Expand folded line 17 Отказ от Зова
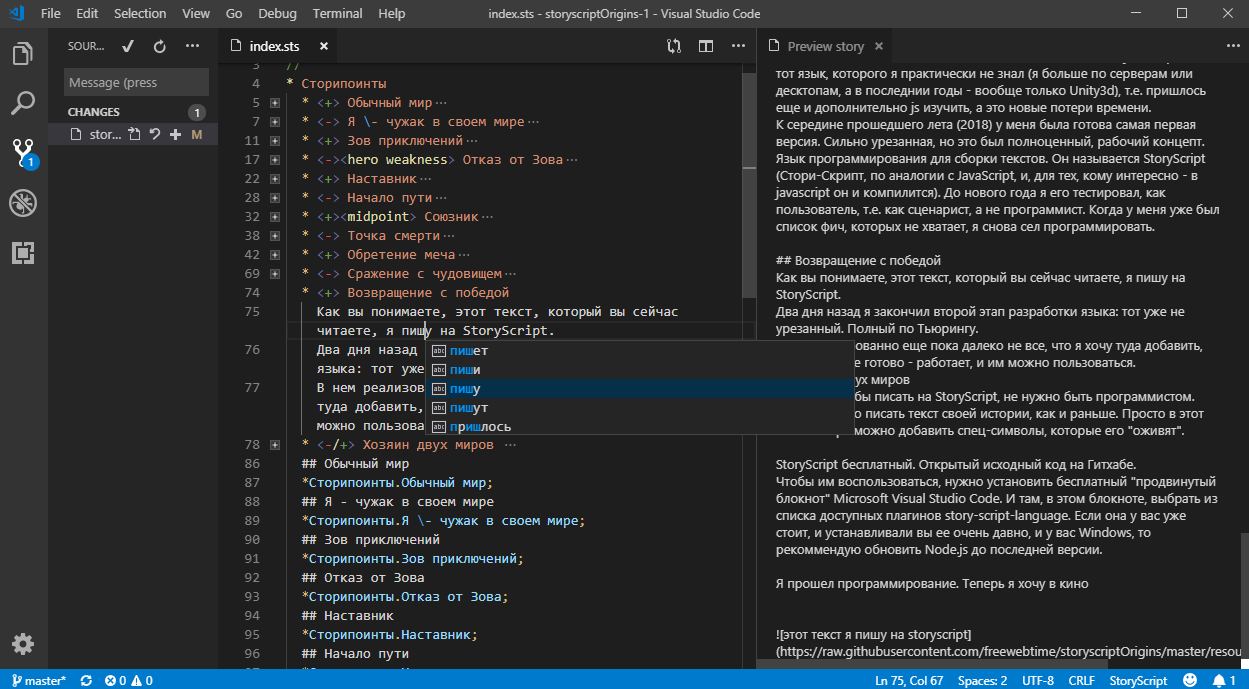The width and height of the screenshot is (1249, 689). [274, 160]
